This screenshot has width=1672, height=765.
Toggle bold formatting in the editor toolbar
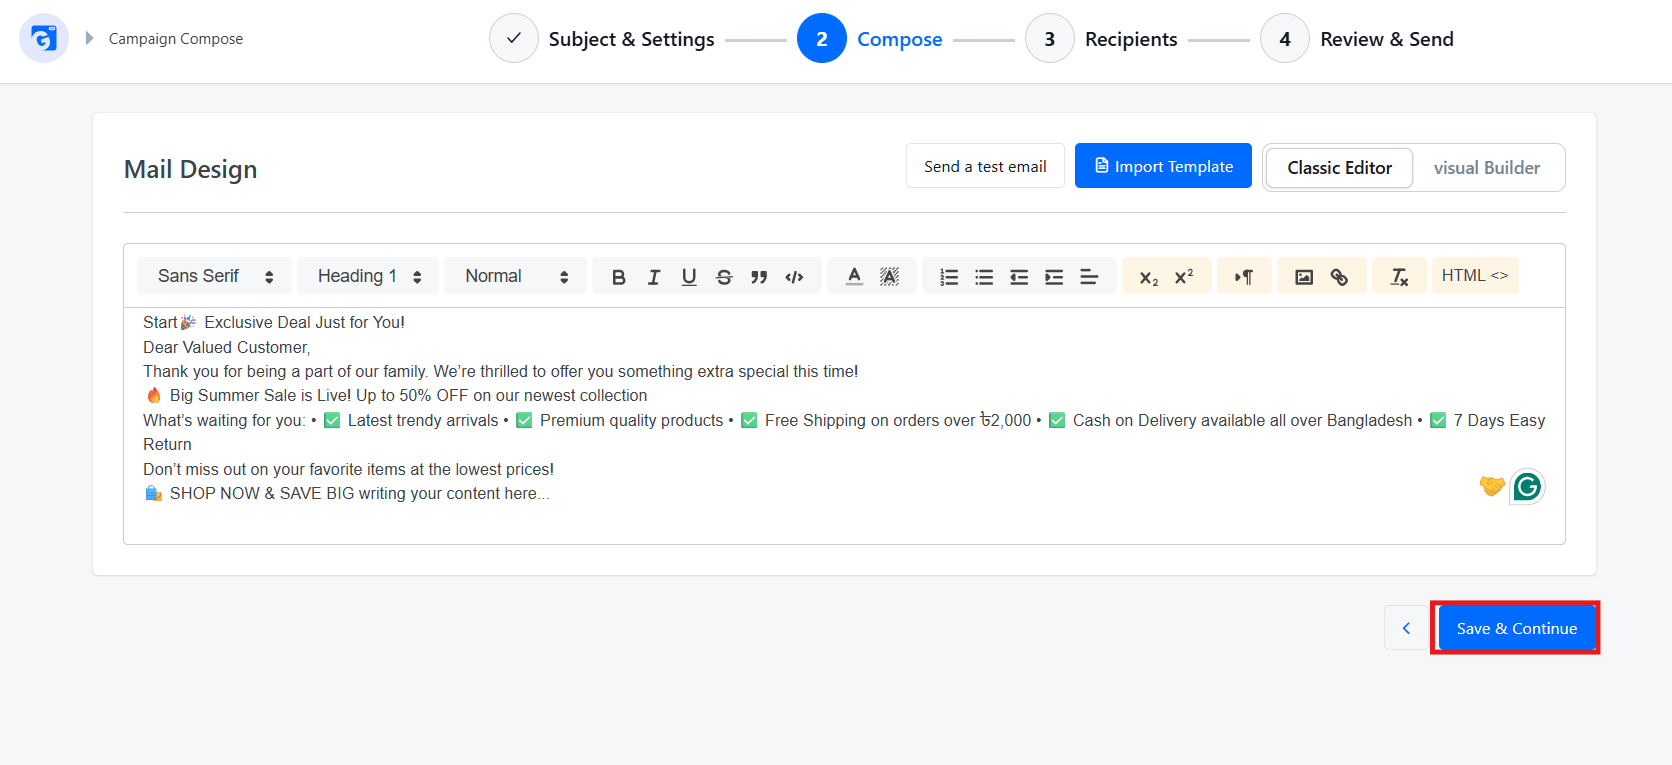(x=619, y=277)
